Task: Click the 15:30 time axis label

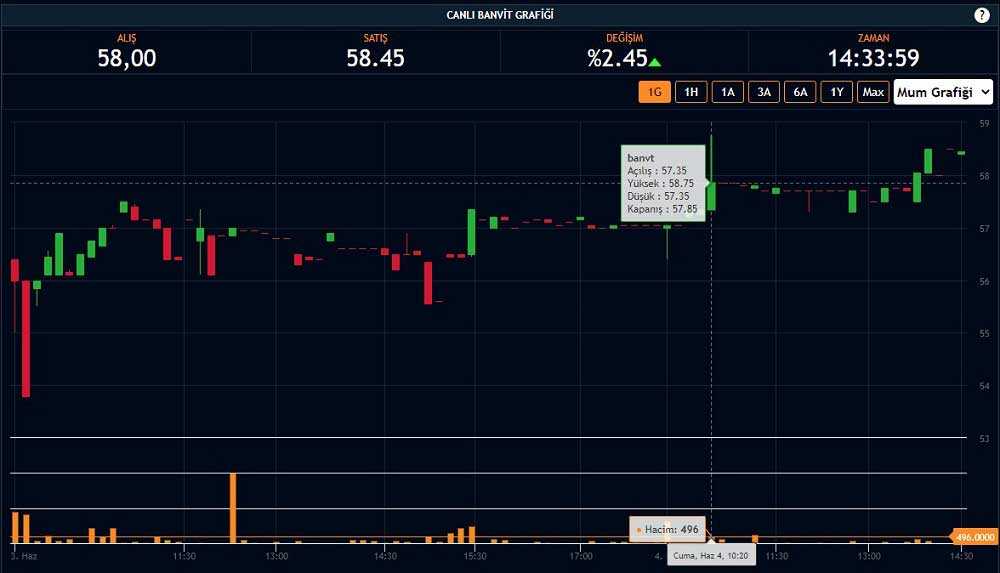Action: (x=474, y=556)
